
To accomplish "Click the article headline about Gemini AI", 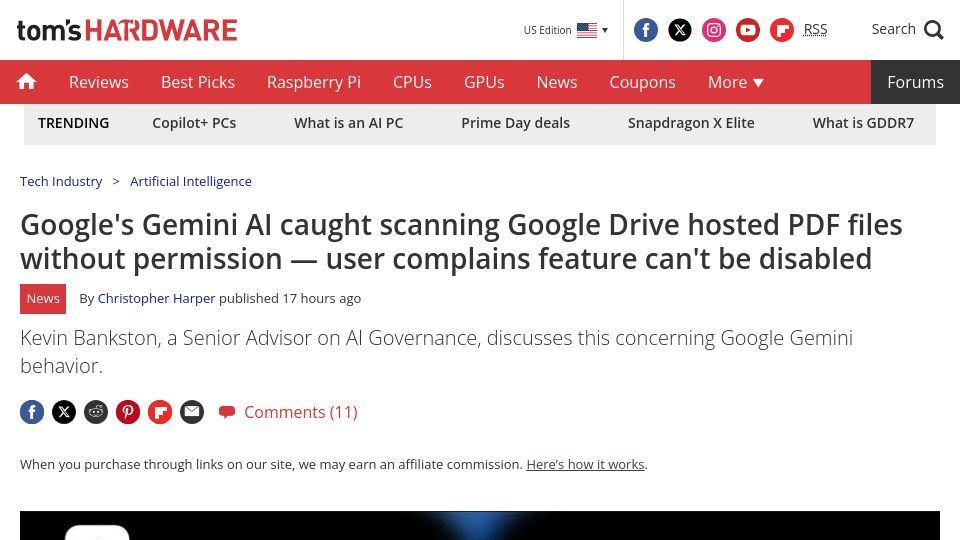I will click(x=461, y=241).
